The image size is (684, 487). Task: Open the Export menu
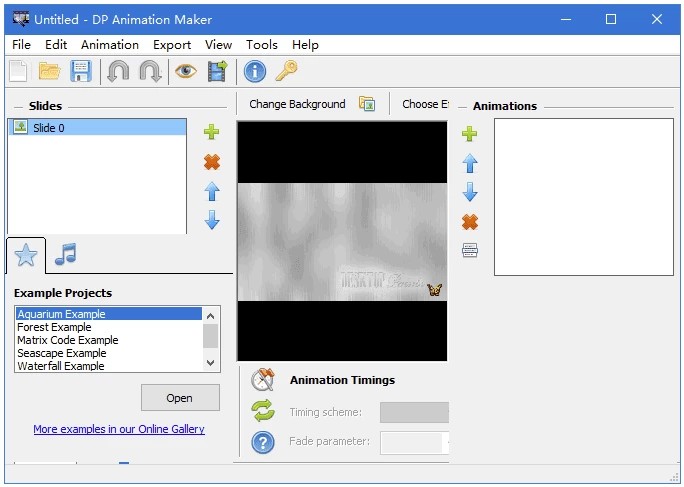pyautogui.click(x=172, y=45)
